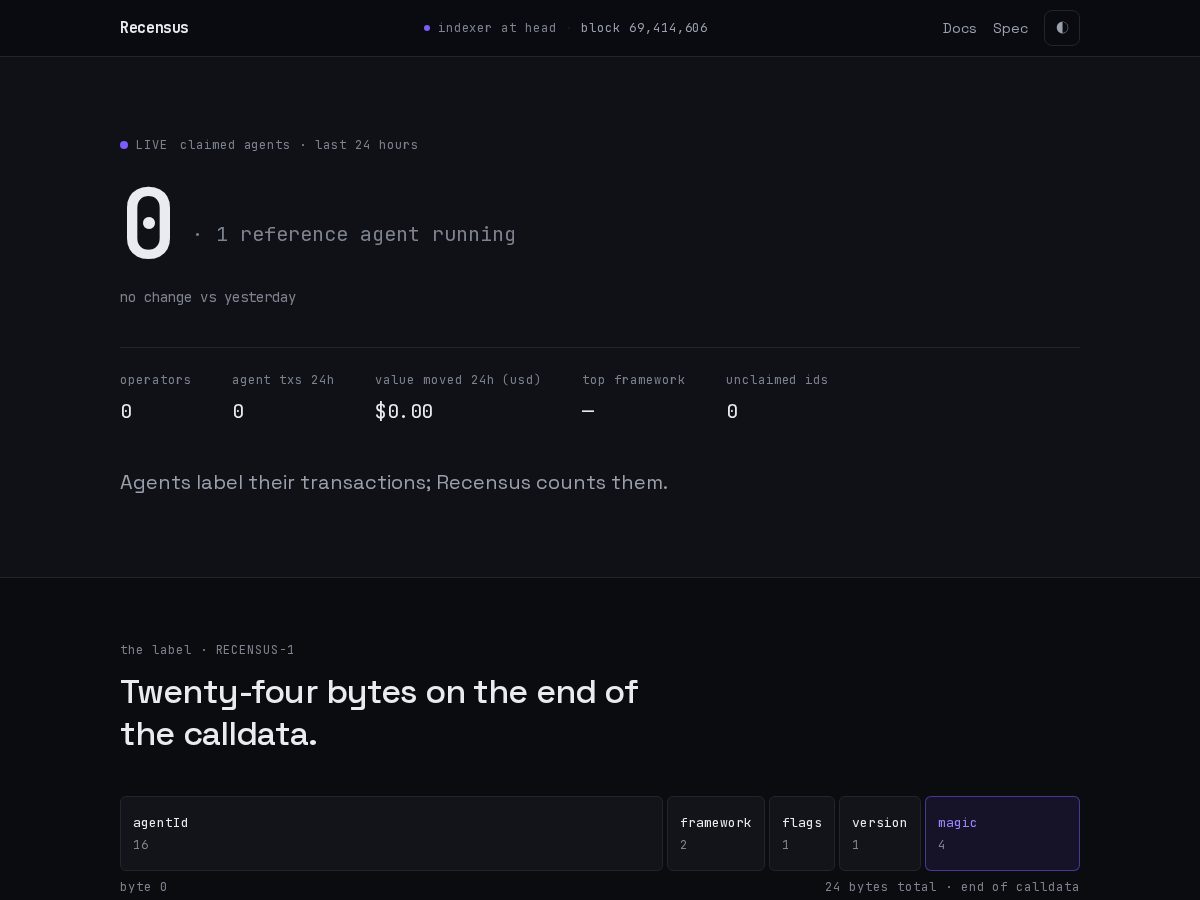Click the unclaimed ids label
1200x900 pixels.
(x=777, y=380)
